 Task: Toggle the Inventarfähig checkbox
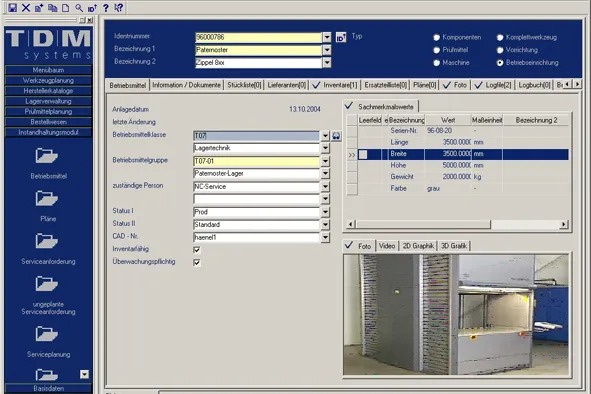197,250
